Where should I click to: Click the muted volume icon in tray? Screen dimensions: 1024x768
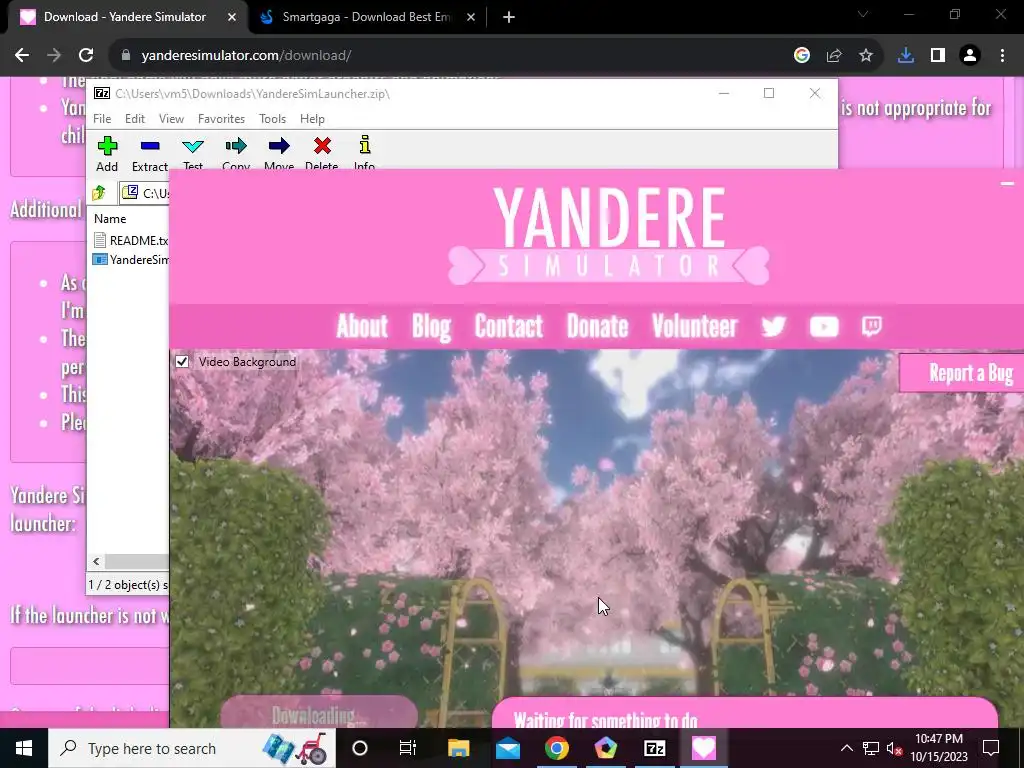[894, 748]
